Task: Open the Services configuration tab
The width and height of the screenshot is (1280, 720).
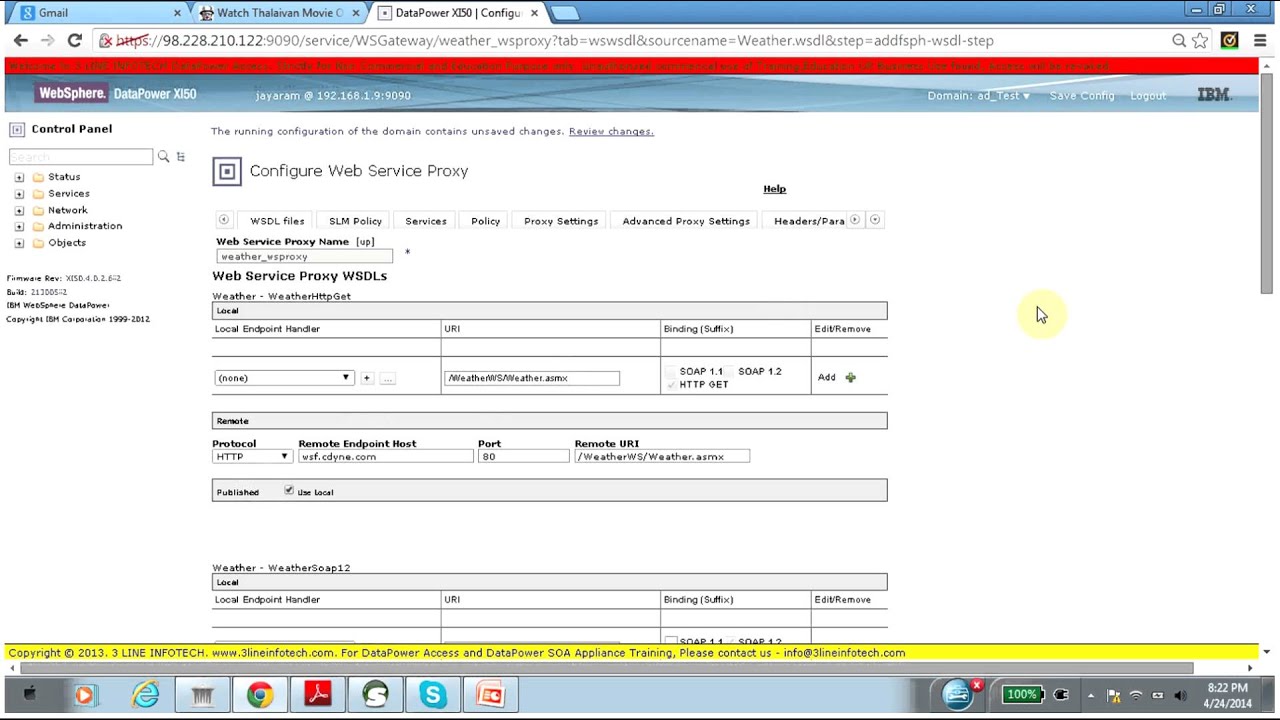Action: pos(426,221)
